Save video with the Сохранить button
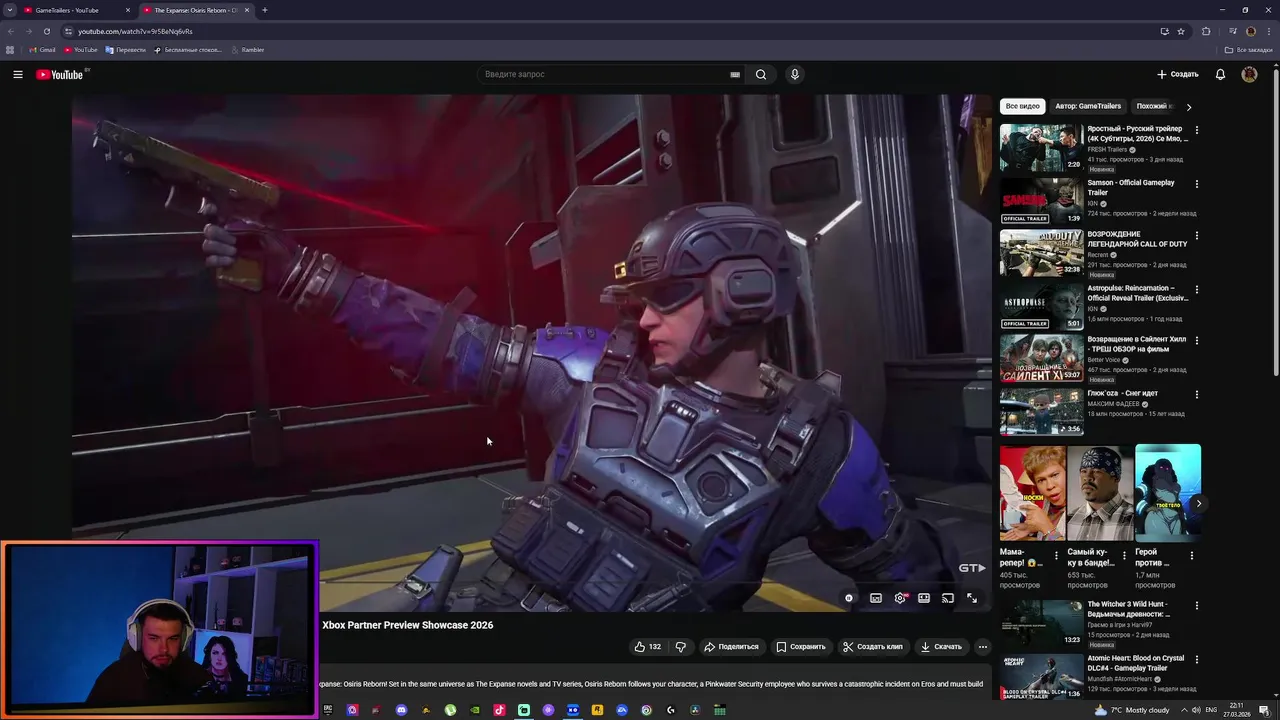 point(801,647)
